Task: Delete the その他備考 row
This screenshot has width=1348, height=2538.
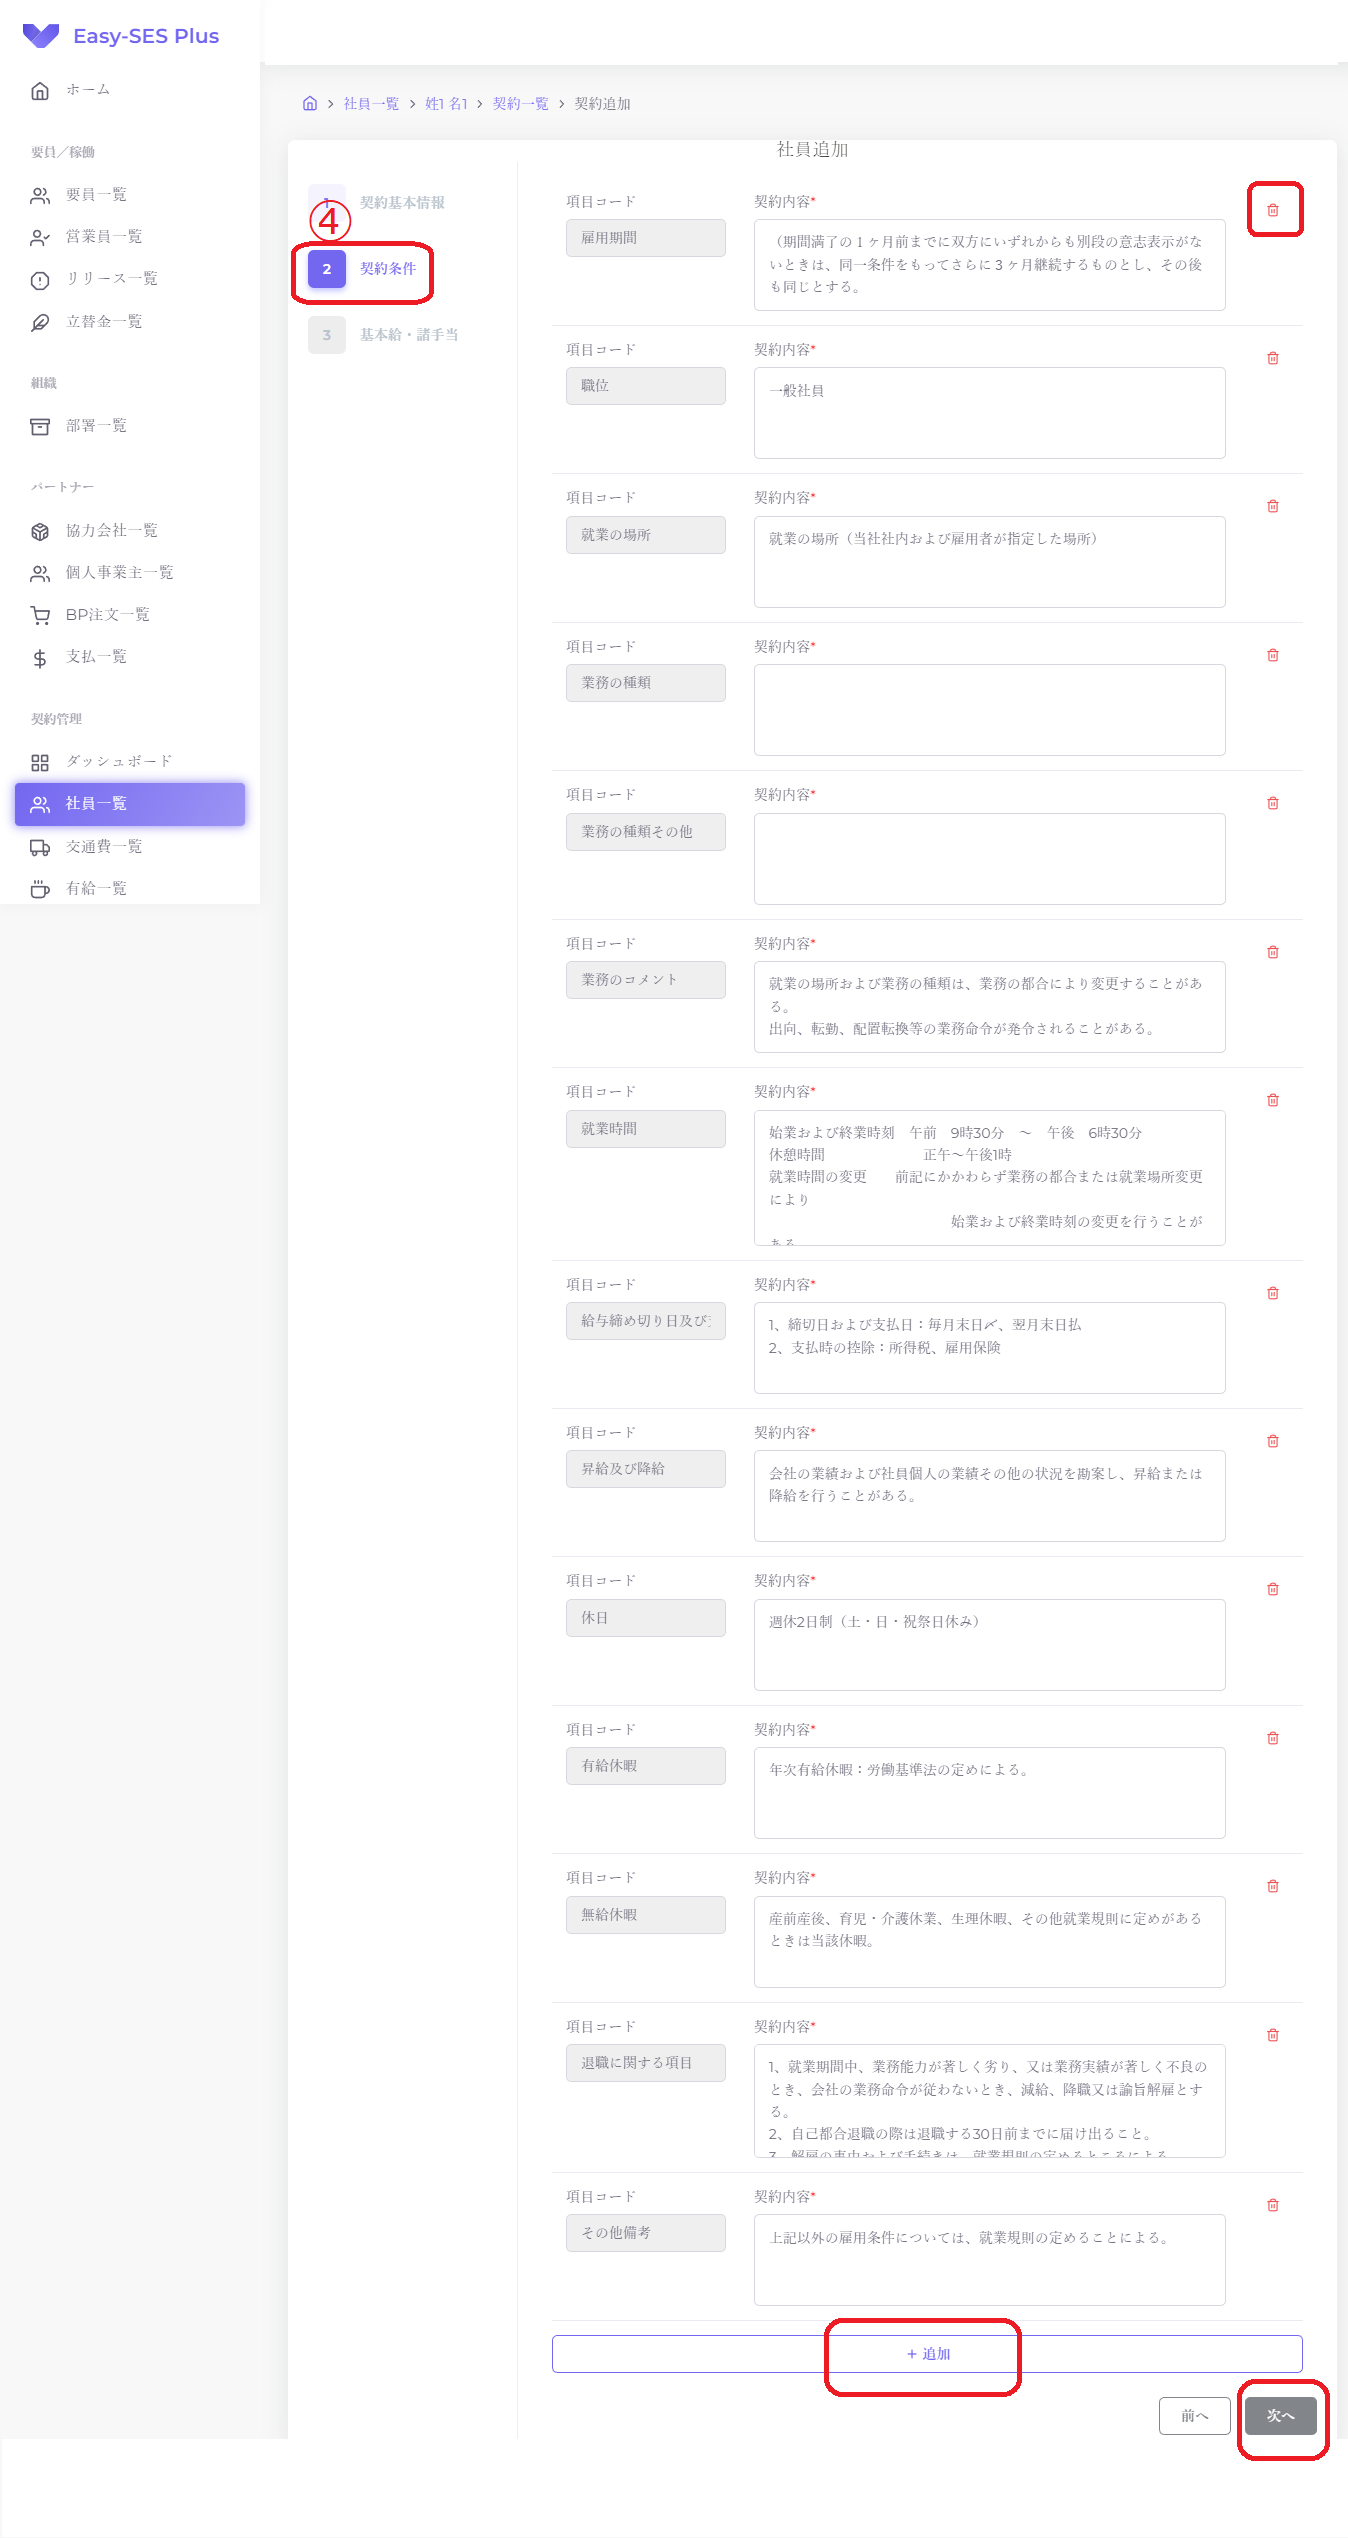Action: 1272,2205
